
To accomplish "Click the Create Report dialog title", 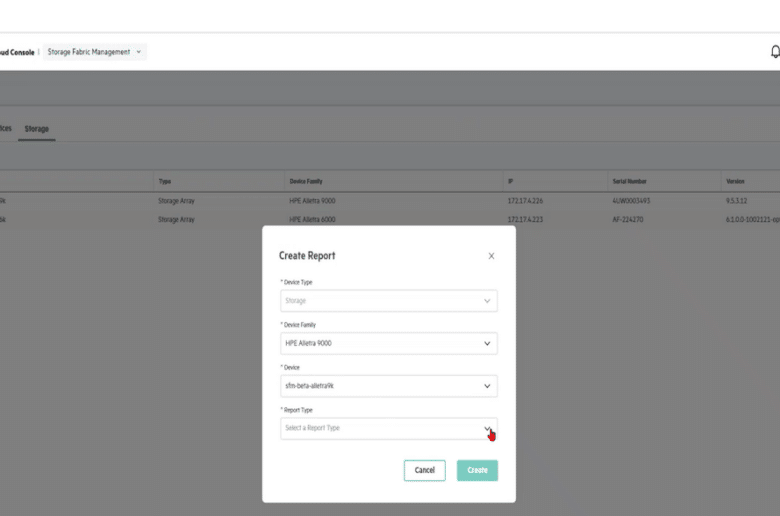I will coord(307,256).
